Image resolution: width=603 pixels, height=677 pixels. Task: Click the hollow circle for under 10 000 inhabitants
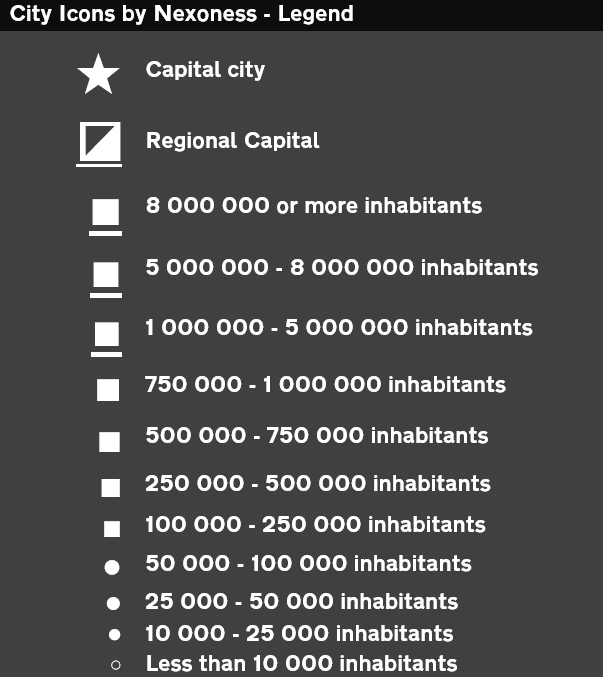point(115,665)
